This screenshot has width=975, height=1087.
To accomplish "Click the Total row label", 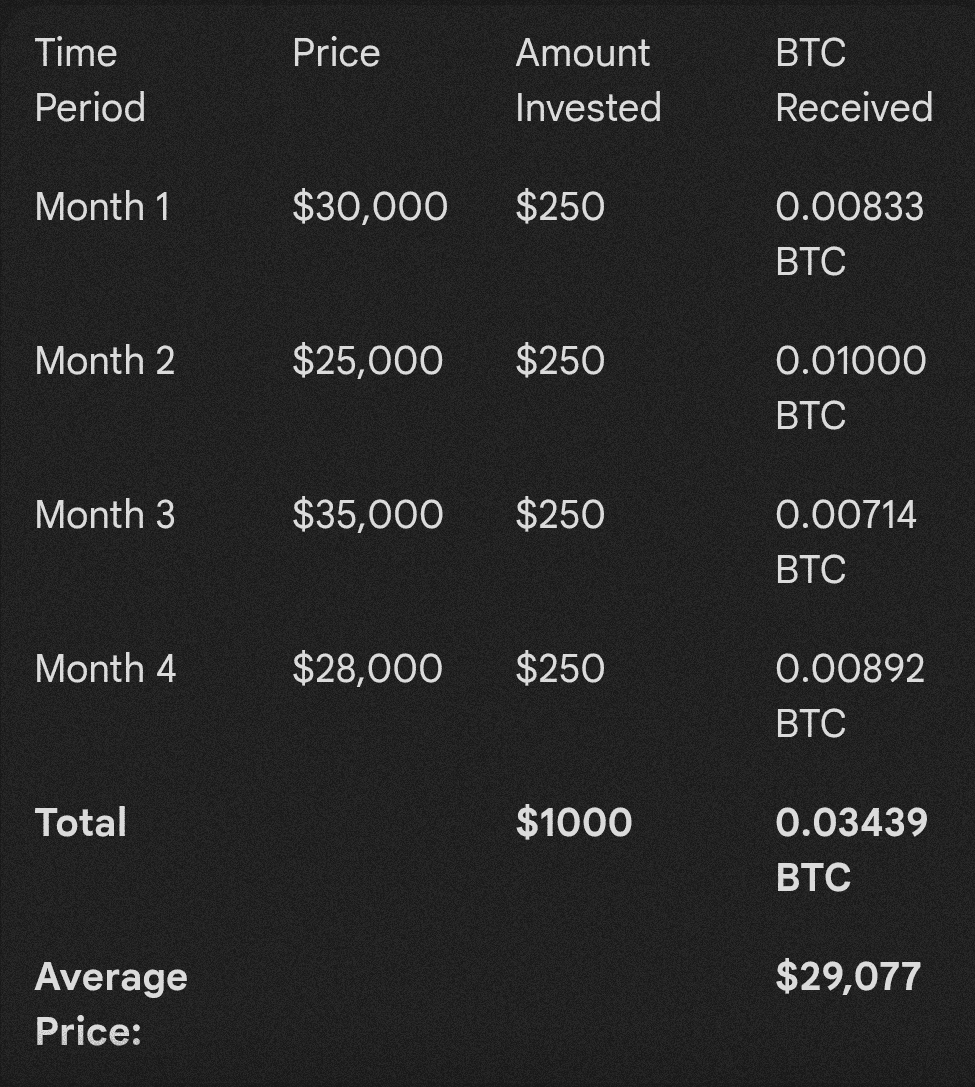I will coord(81,823).
